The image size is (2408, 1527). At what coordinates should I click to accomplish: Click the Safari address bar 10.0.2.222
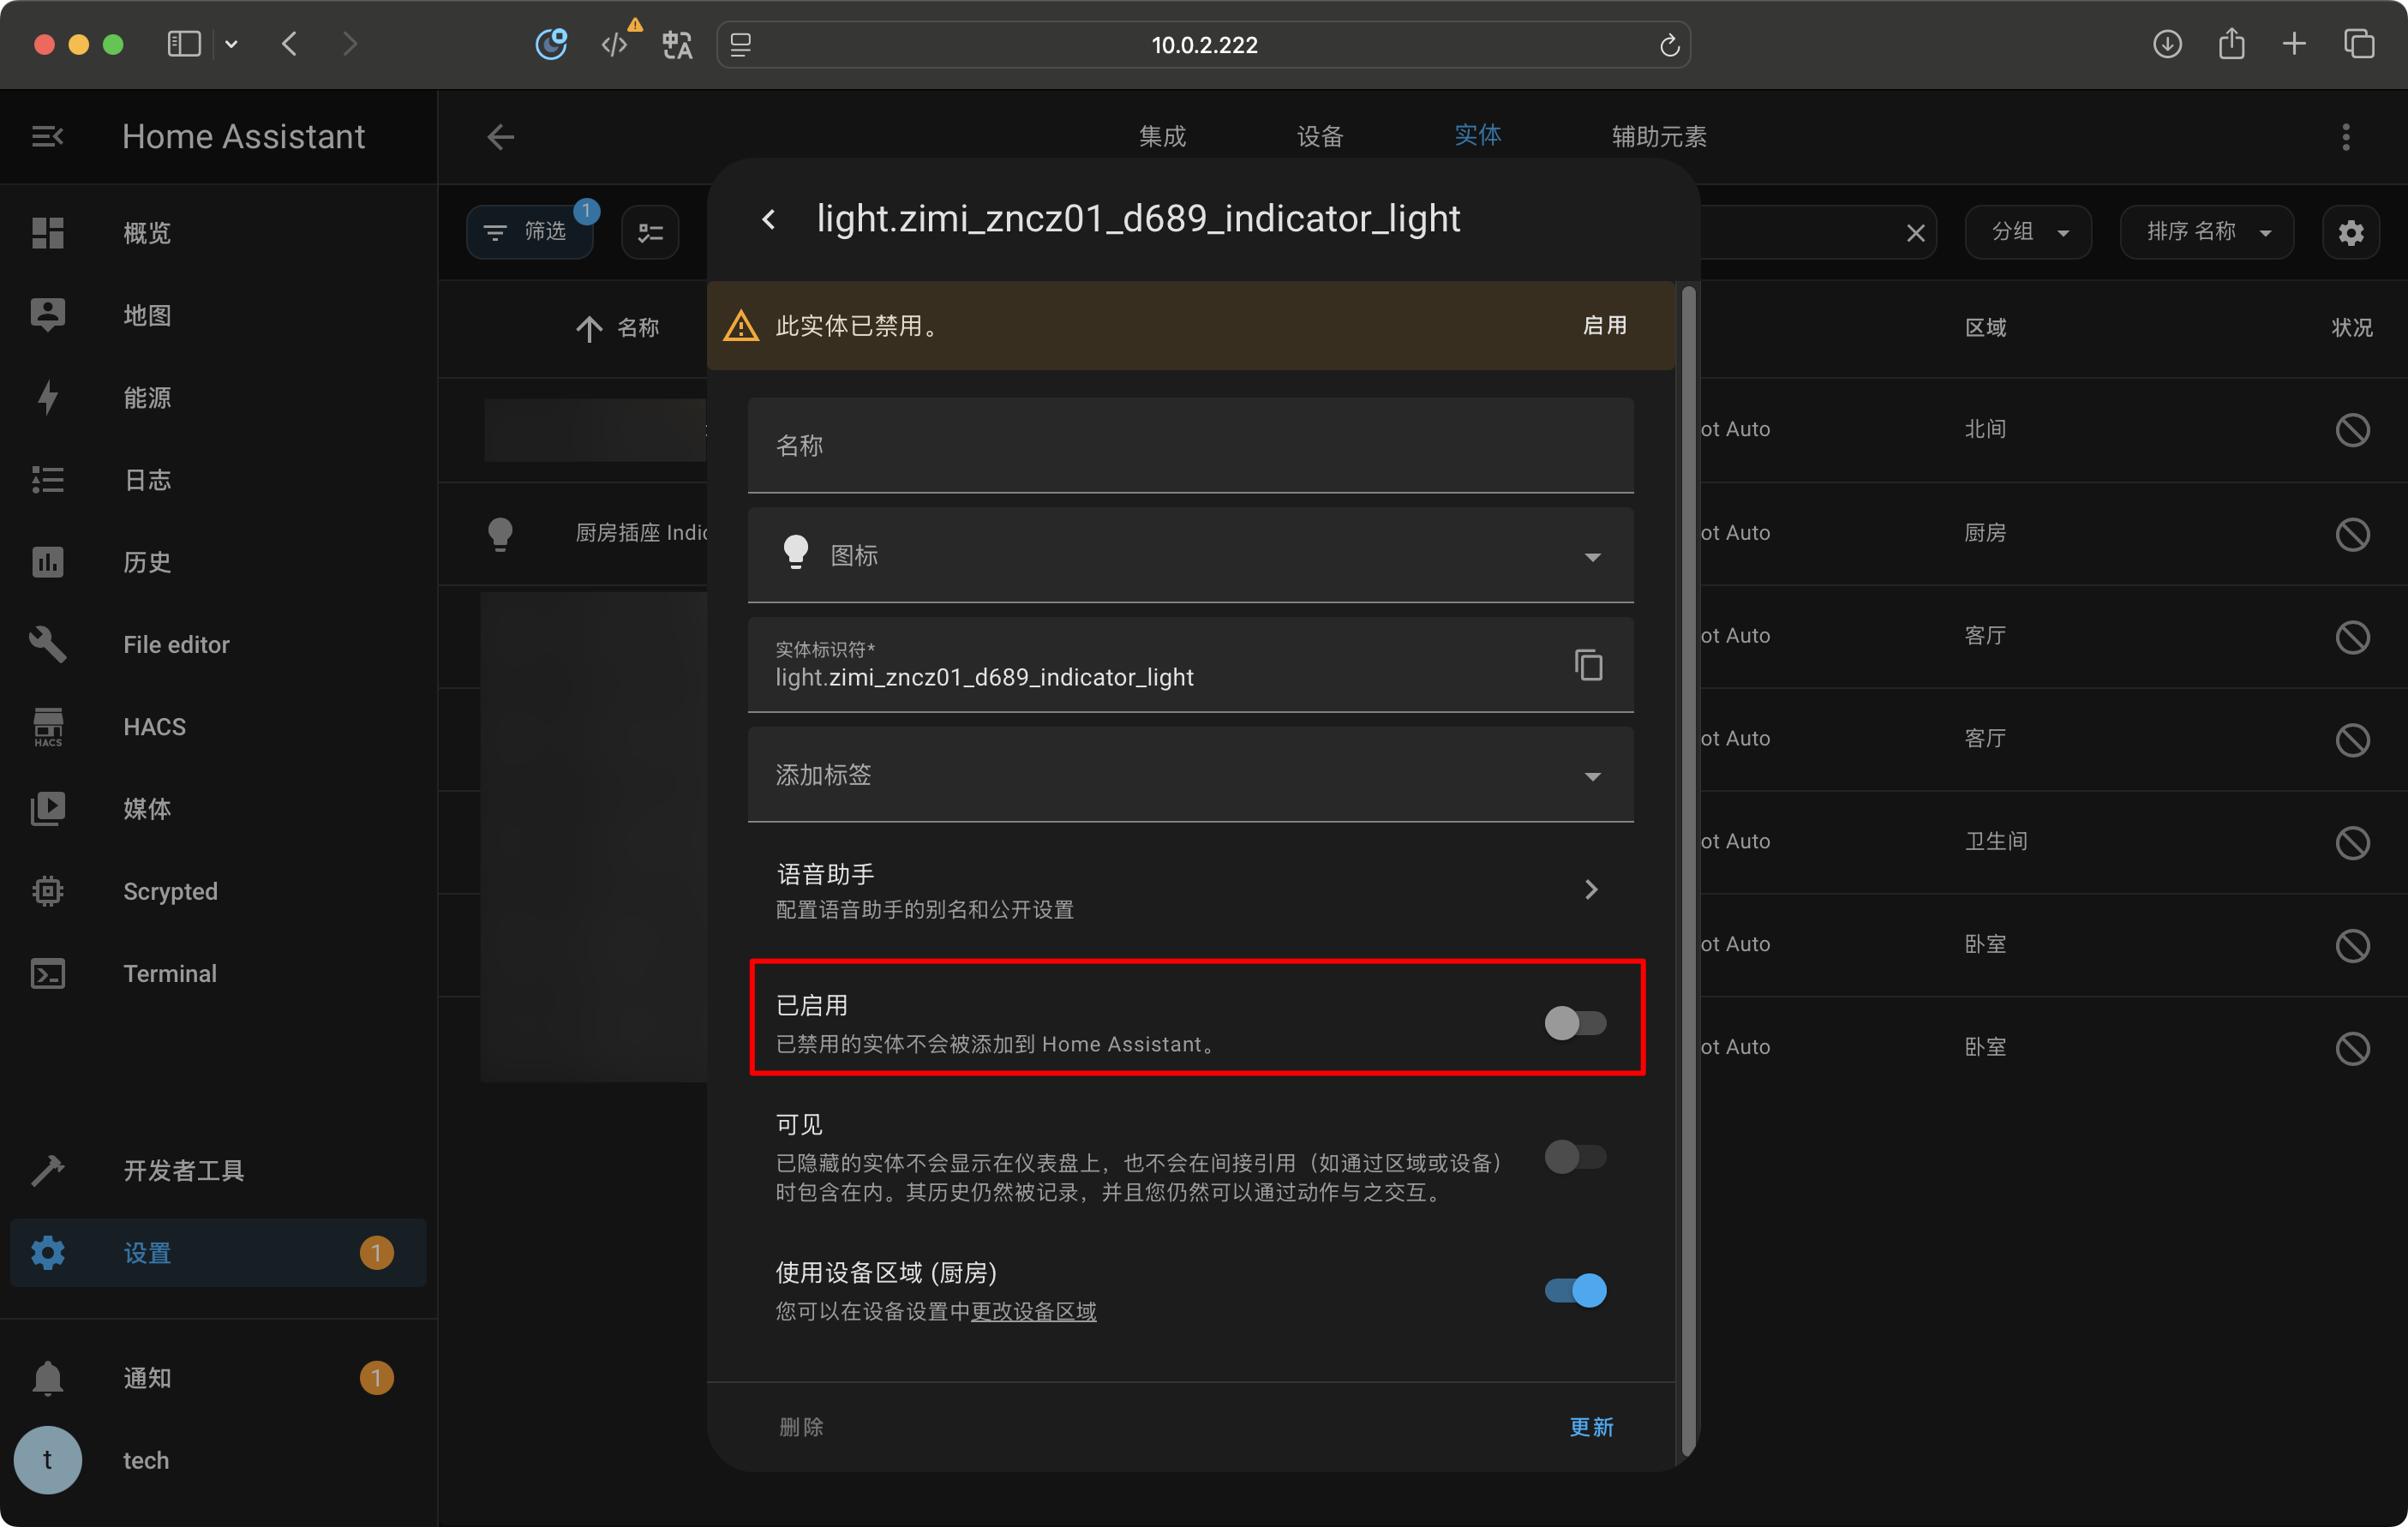click(x=1203, y=45)
